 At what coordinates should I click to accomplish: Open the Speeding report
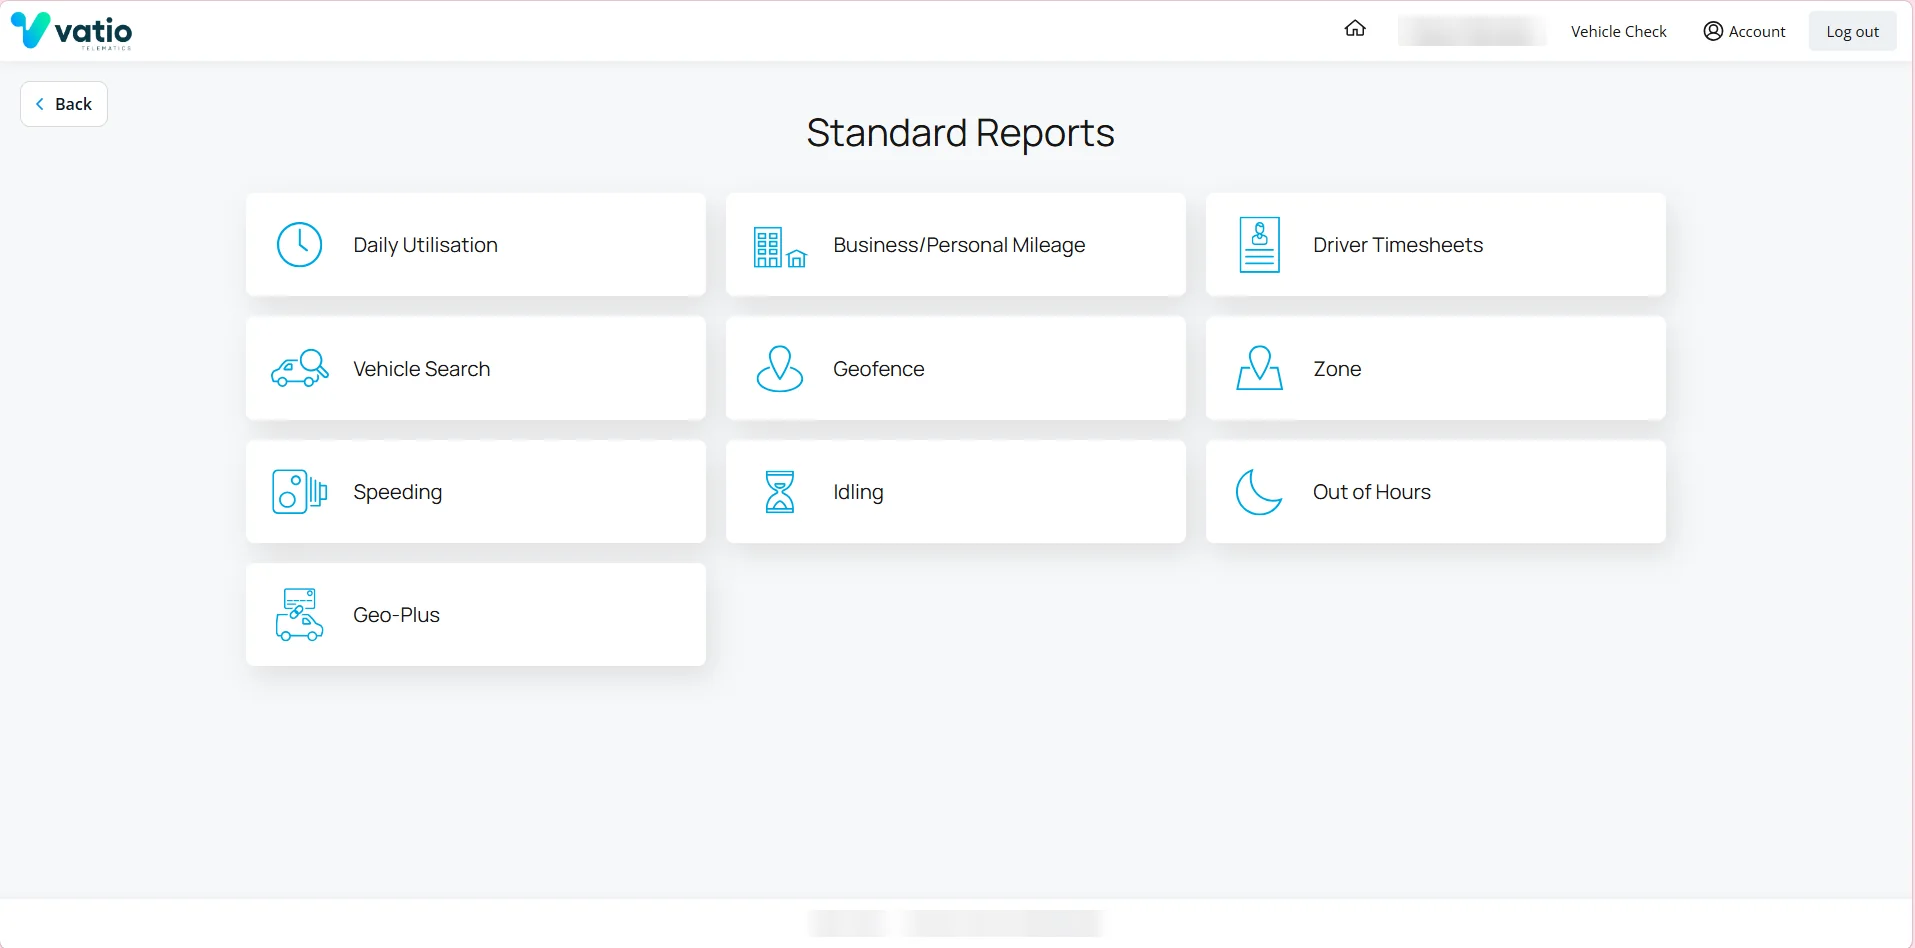tap(476, 492)
